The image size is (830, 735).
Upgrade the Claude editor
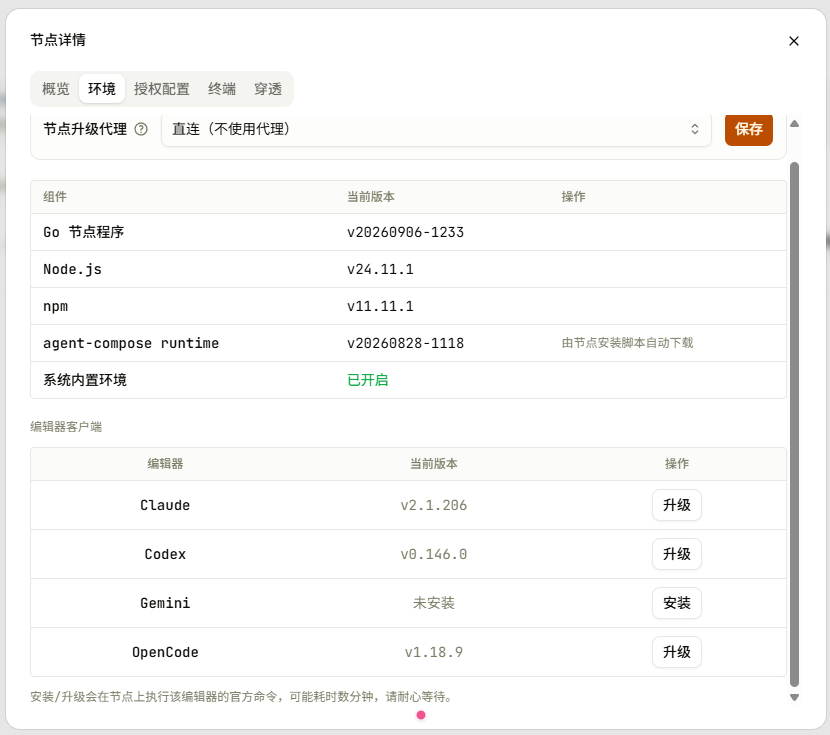tap(676, 505)
